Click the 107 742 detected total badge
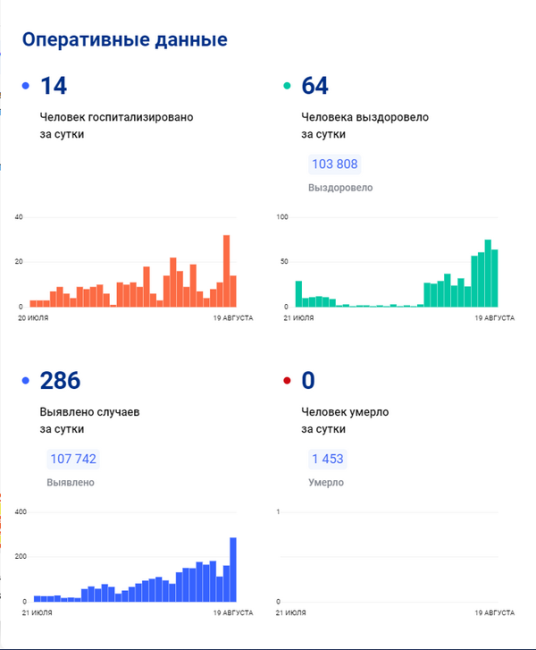 coord(73,459)
